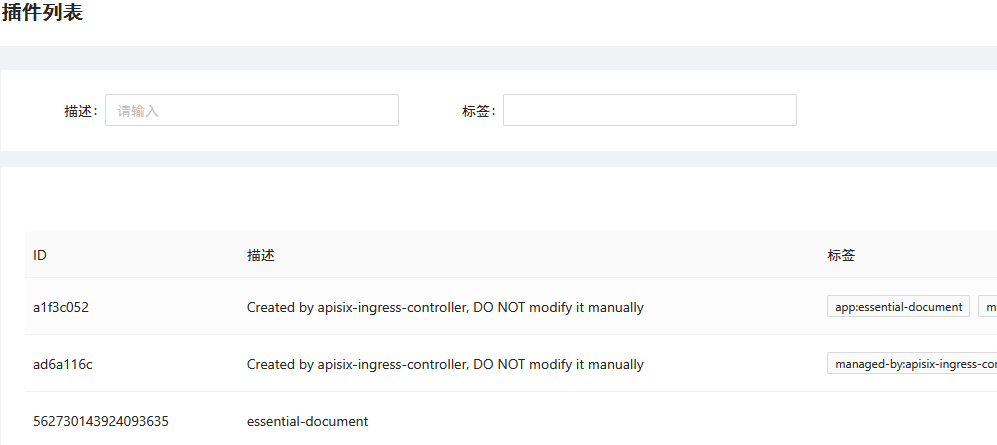The height and width of the screenshot is (445, 997).
Task: Click the 插件列表 page heading
Action: click(x=42, y=13)
